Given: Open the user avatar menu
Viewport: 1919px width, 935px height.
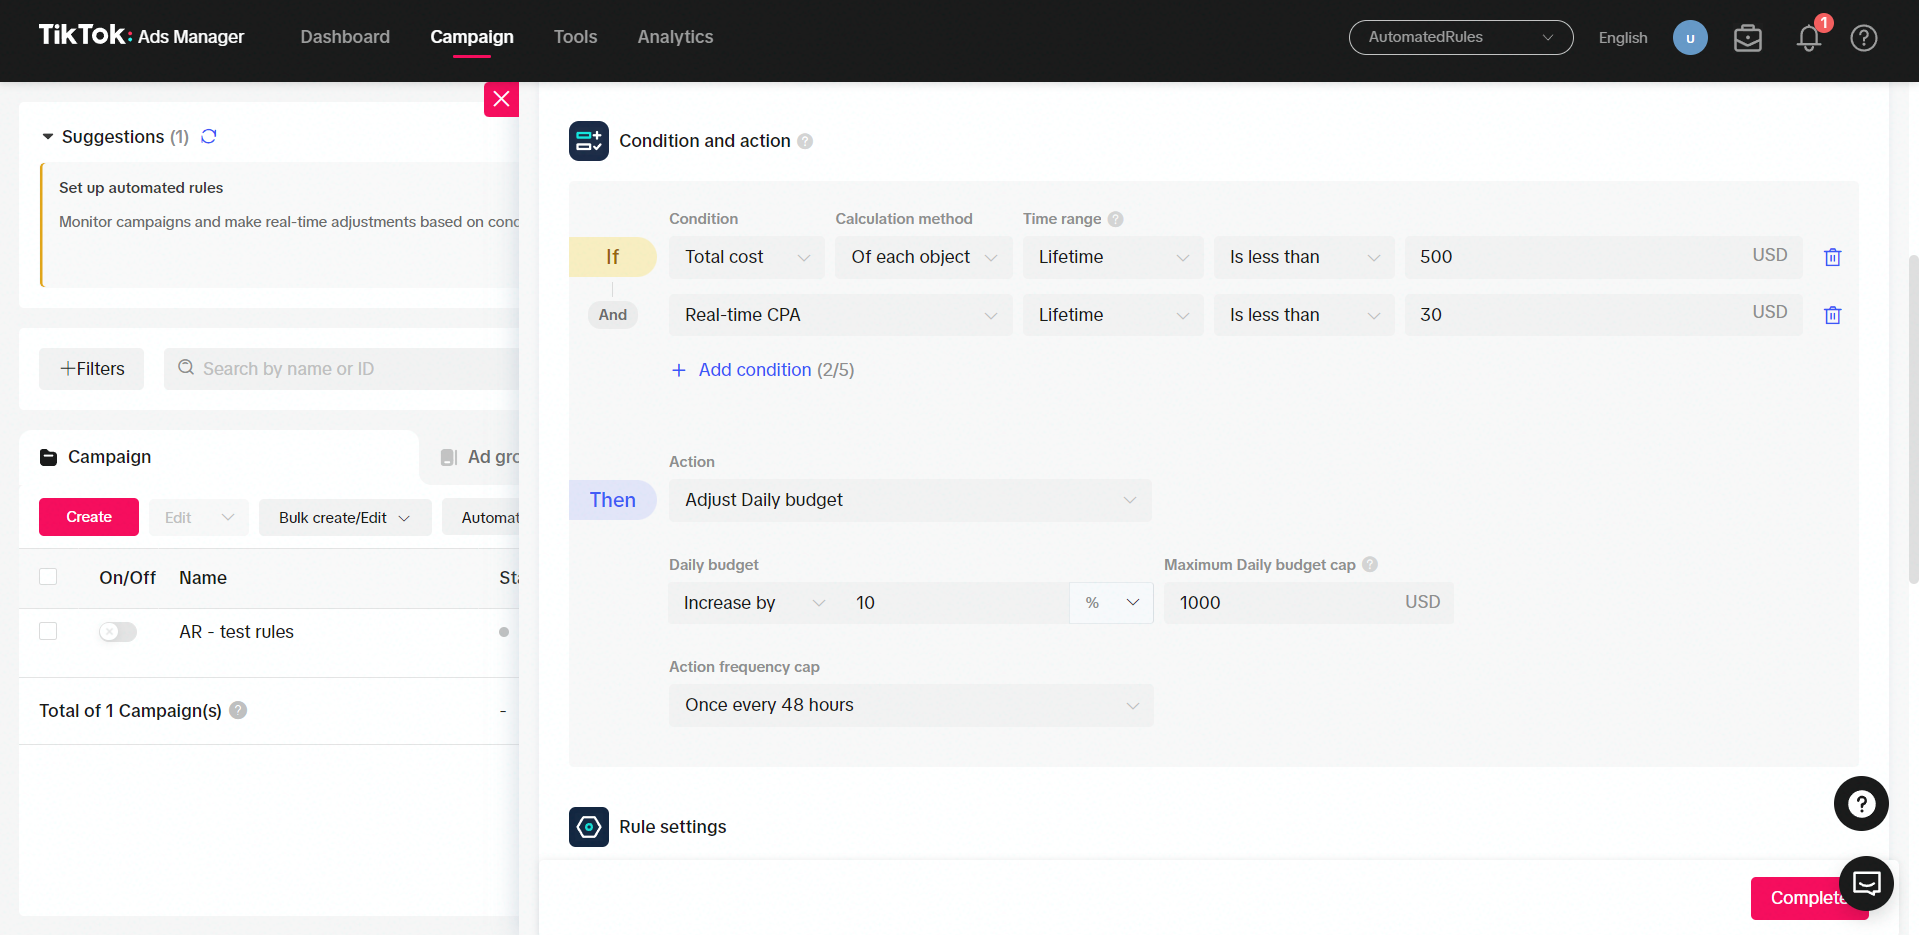Looking at the screenshot, I should [1690, 38].
